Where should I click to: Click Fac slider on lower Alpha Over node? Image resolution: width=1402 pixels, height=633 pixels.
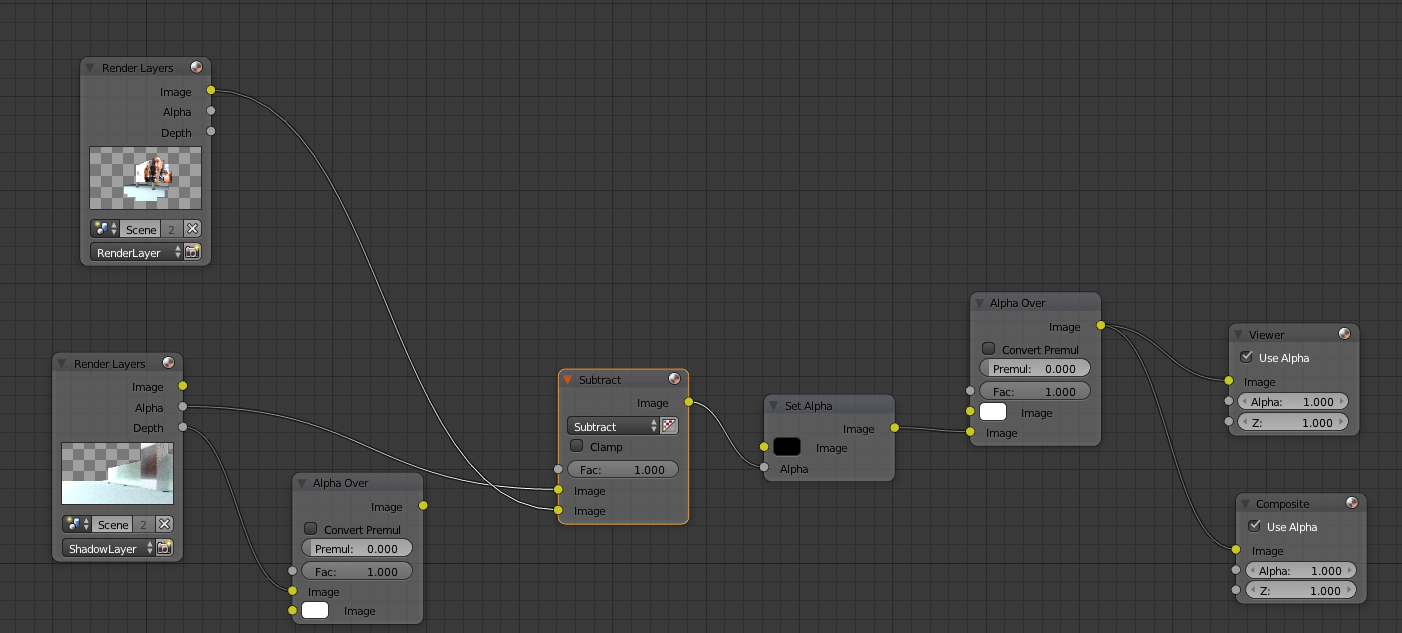357,571
